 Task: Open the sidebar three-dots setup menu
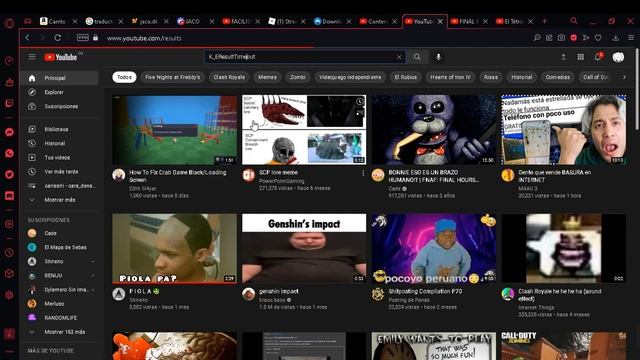click(9, 351)
